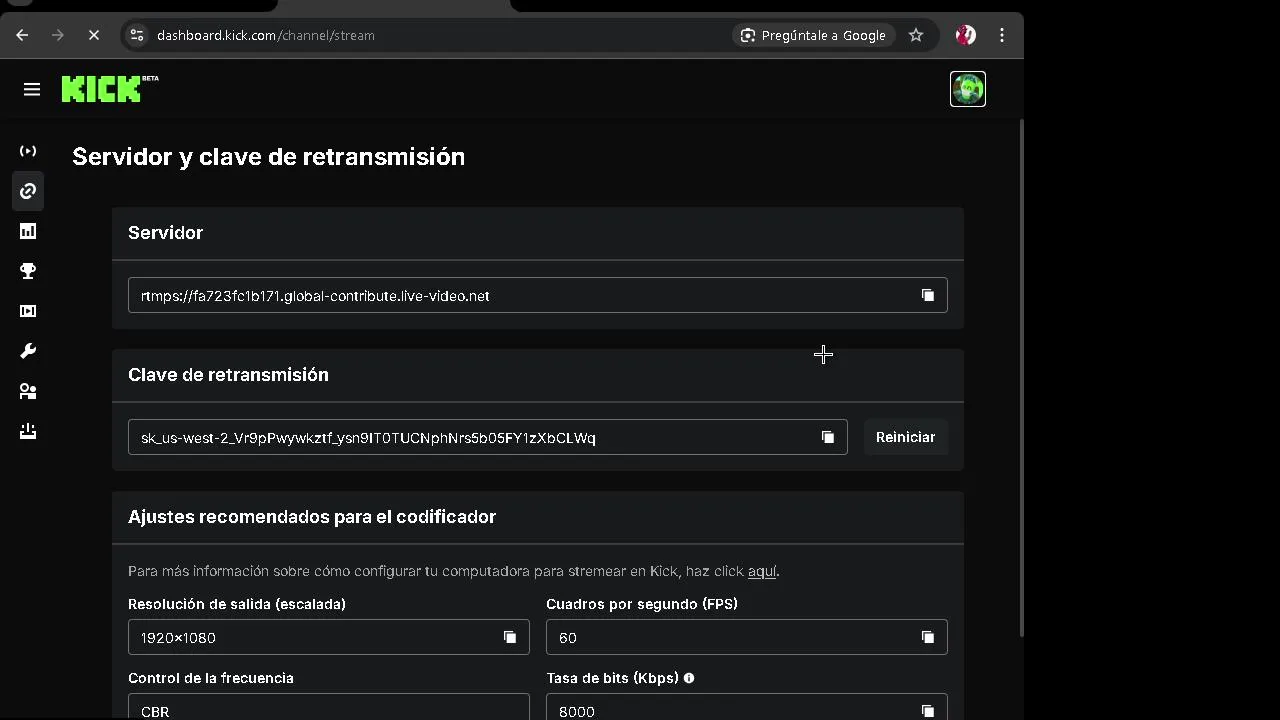
Task: Copy the 8000 bitrate value
Action: click(928, 711)
